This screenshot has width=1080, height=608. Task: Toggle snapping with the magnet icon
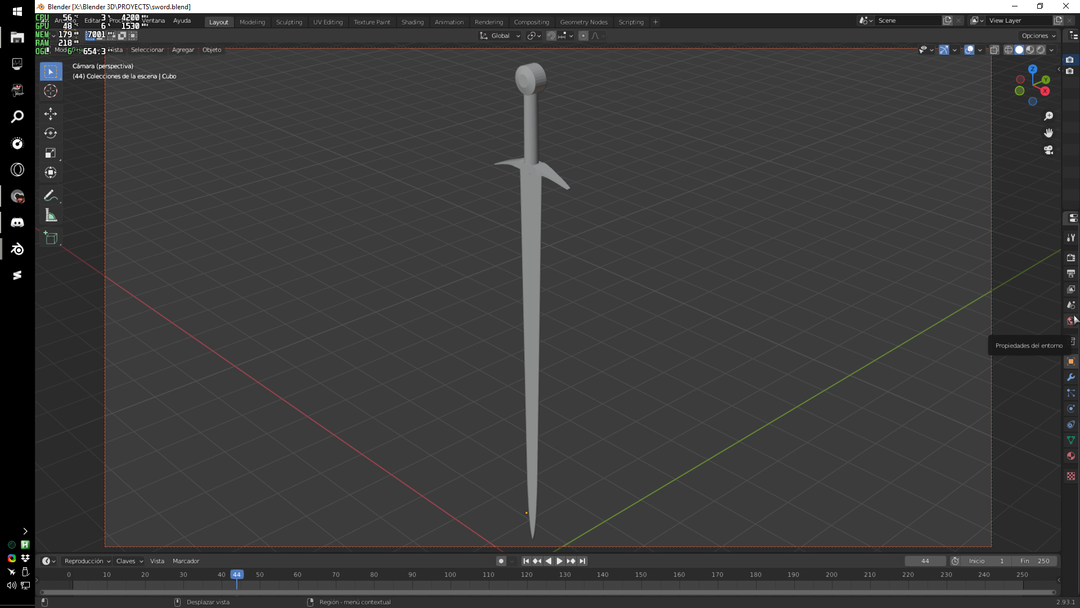551,35
